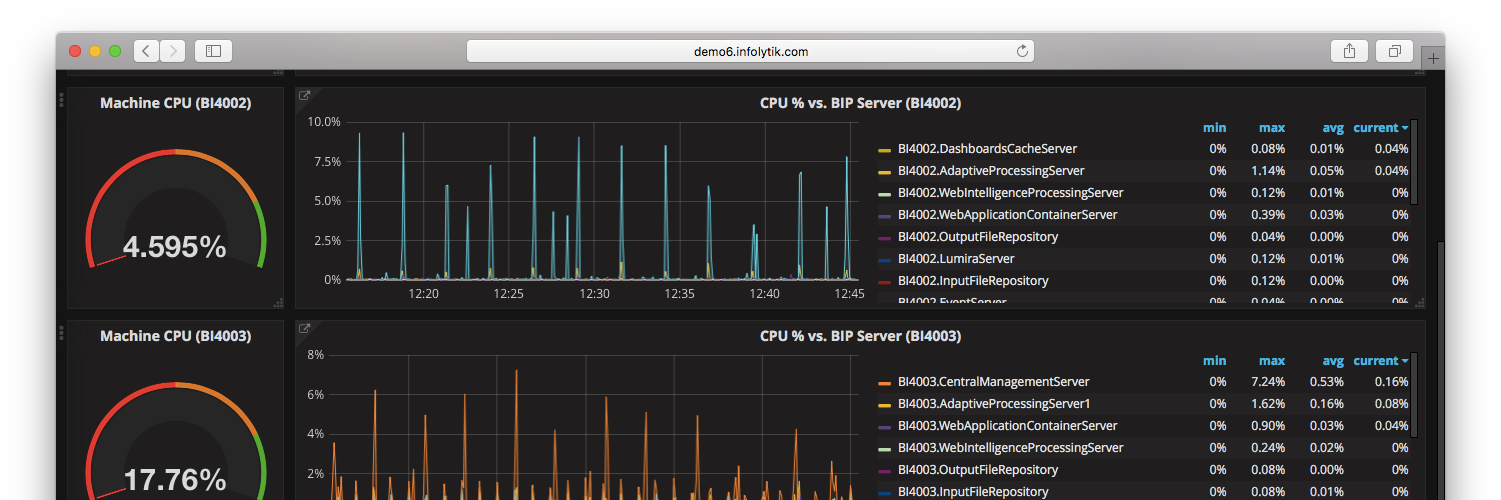Change color of BI4002.LumiraServer swatch
Screen dimensions: 1501x500
(x=884, y=260)
